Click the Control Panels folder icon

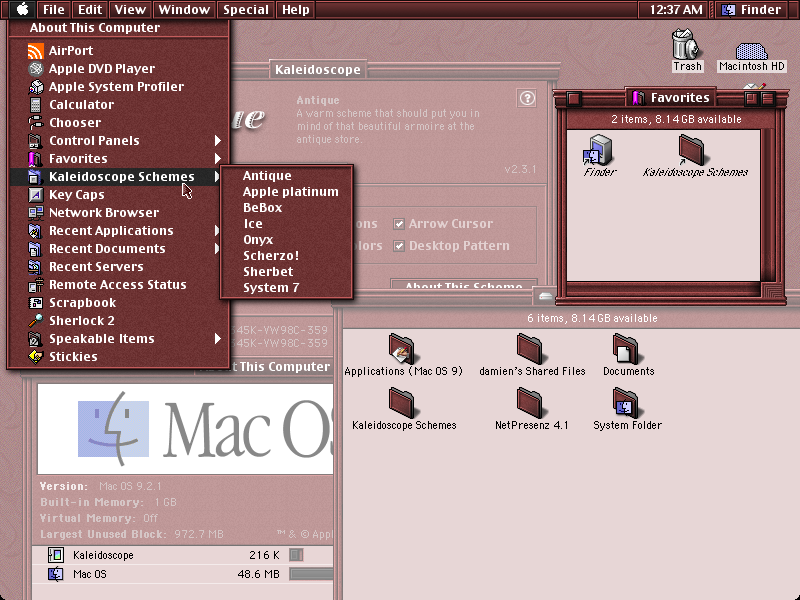point(35,141)
